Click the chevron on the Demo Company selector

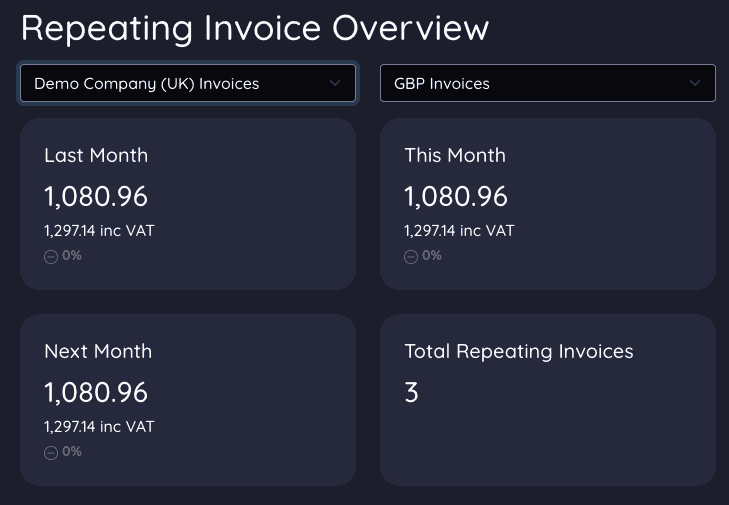tap(335, 84)
